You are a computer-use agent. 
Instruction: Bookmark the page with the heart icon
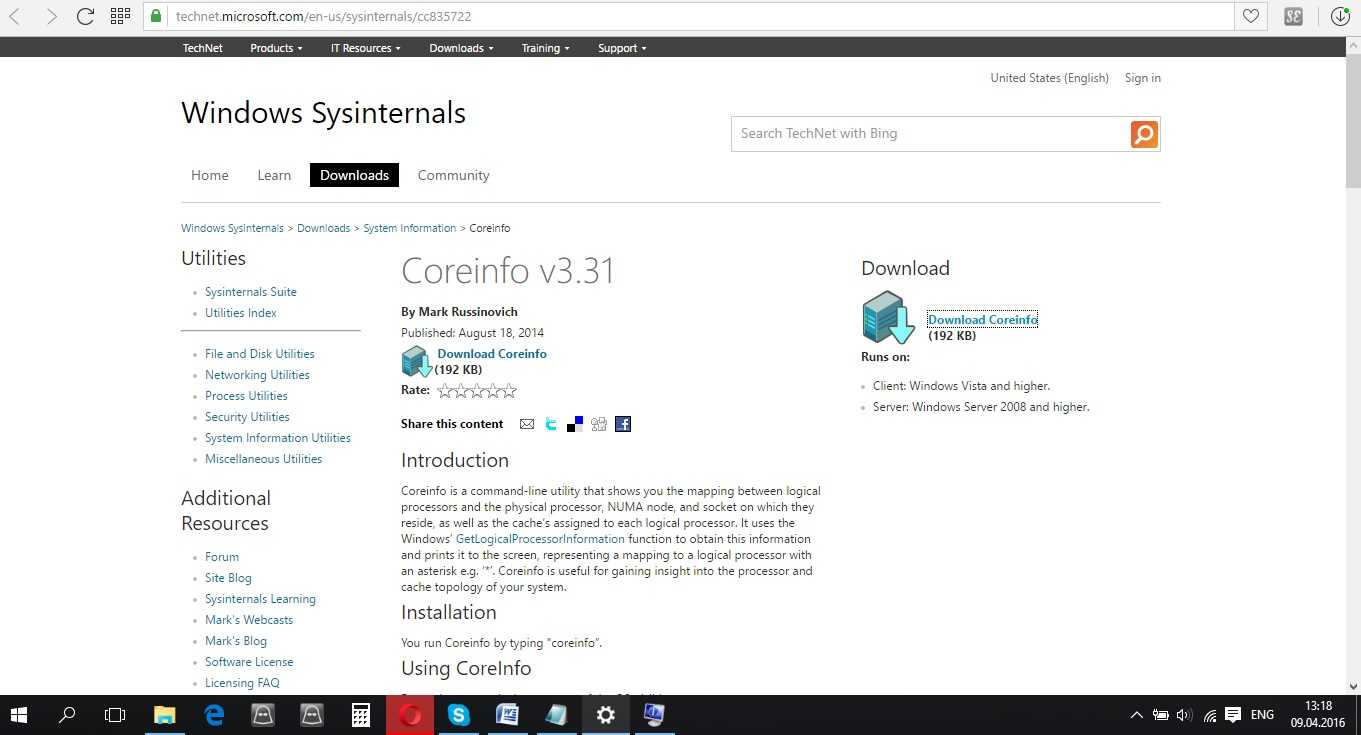click(x=1251, y=16)
